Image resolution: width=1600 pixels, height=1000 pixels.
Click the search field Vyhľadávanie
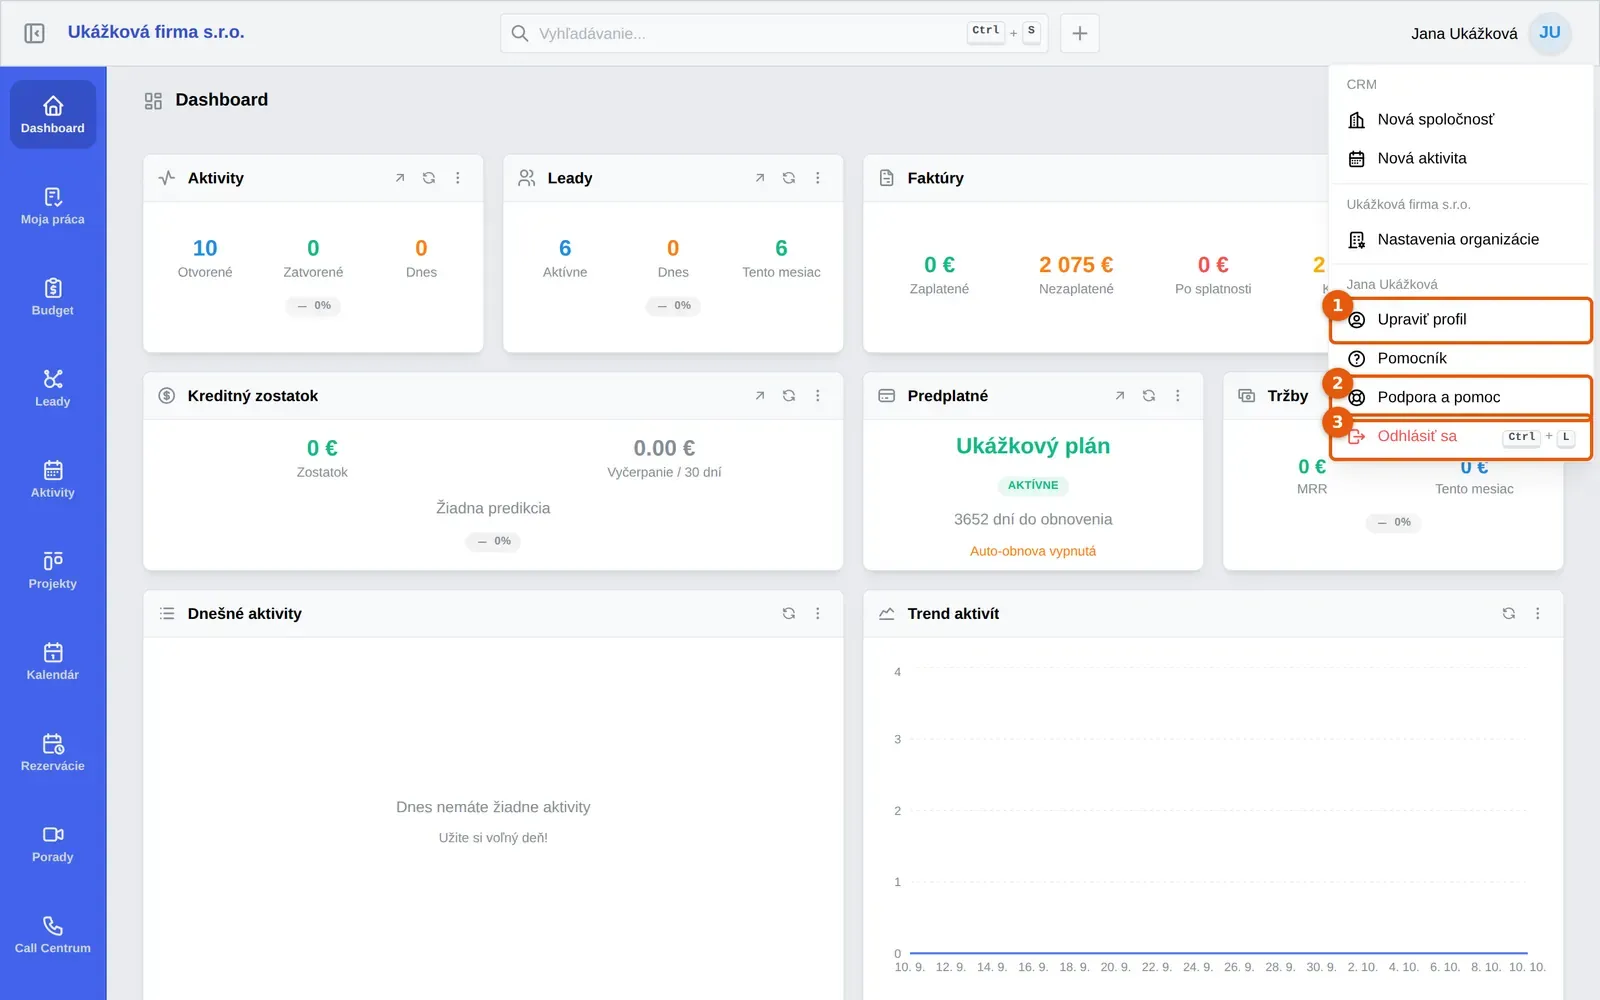point(774,33)
